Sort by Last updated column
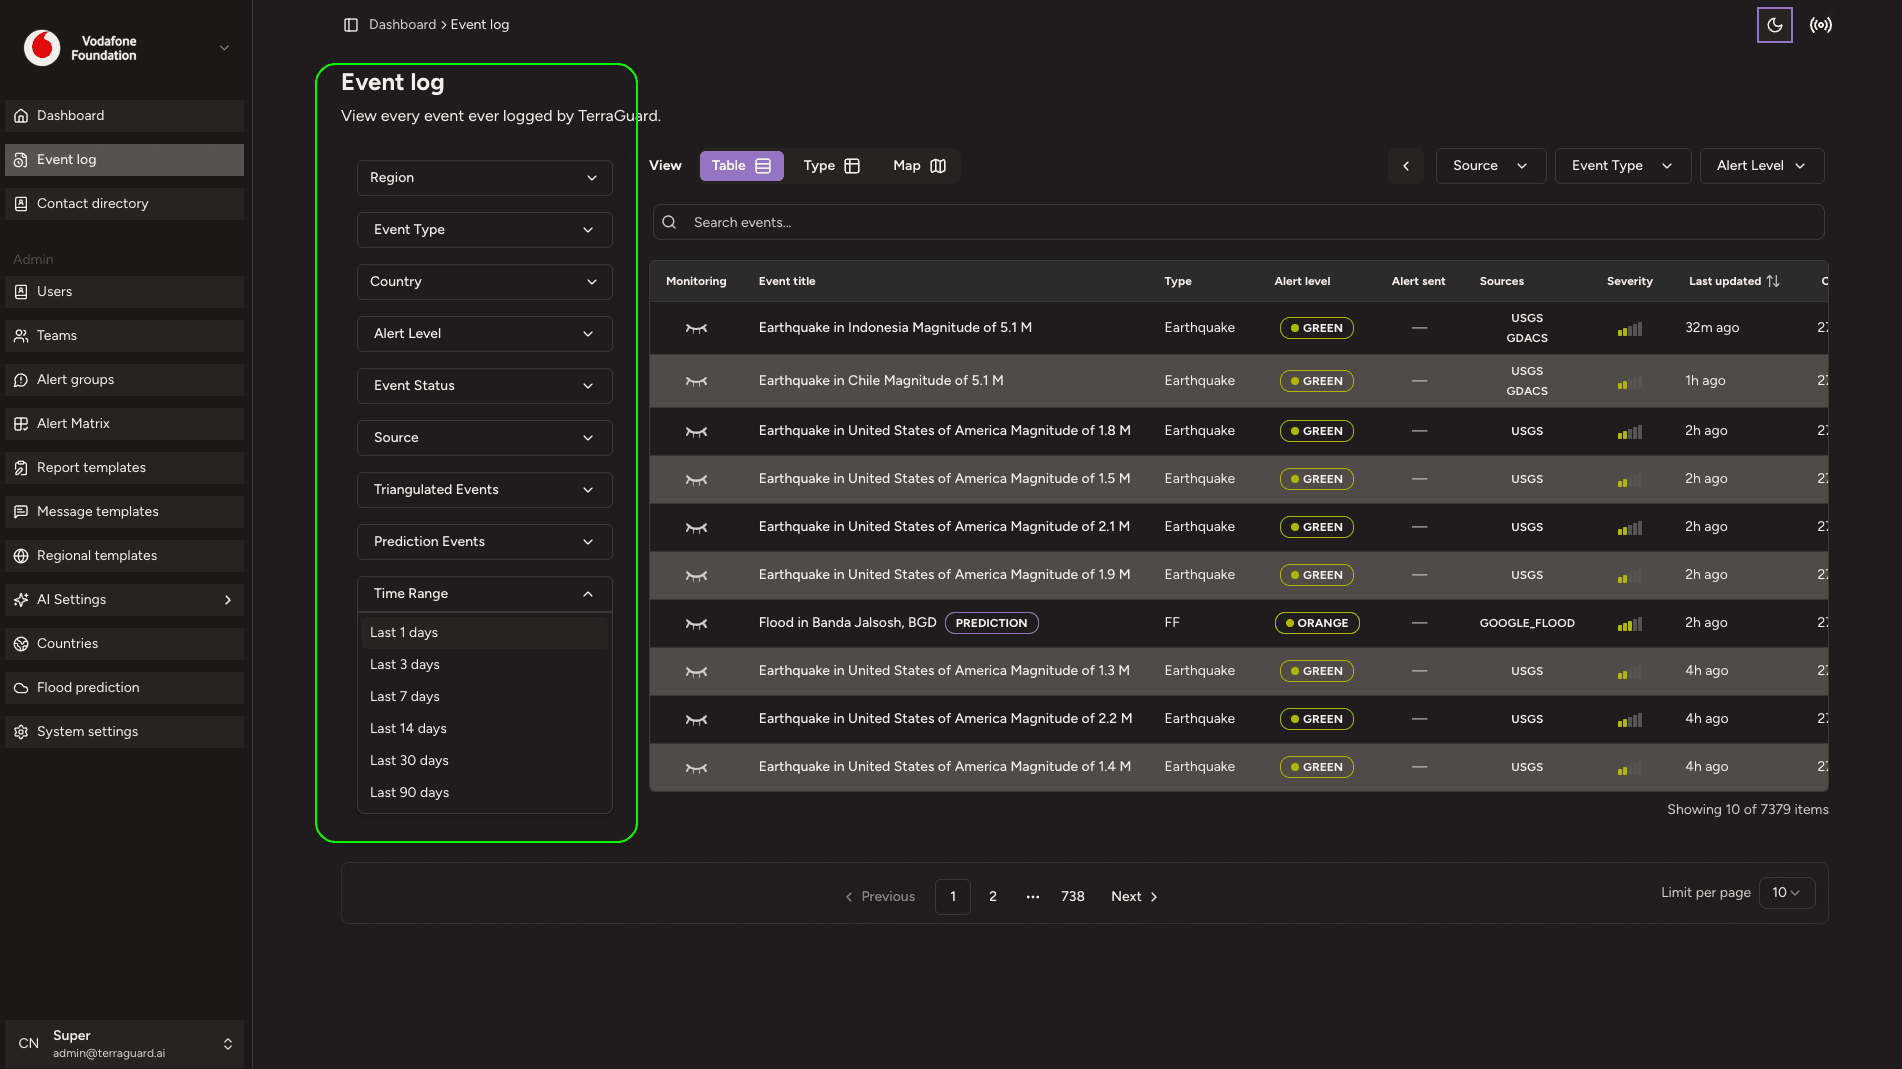 click(x=1734, y=282)
